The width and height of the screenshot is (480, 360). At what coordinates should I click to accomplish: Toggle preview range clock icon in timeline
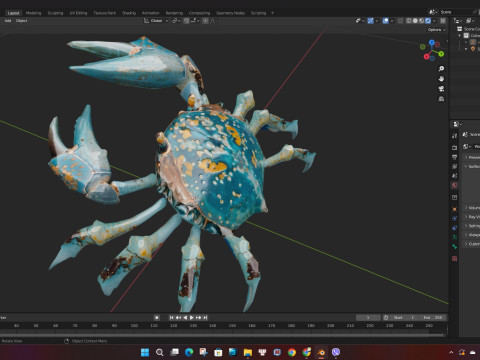point(386,317)
